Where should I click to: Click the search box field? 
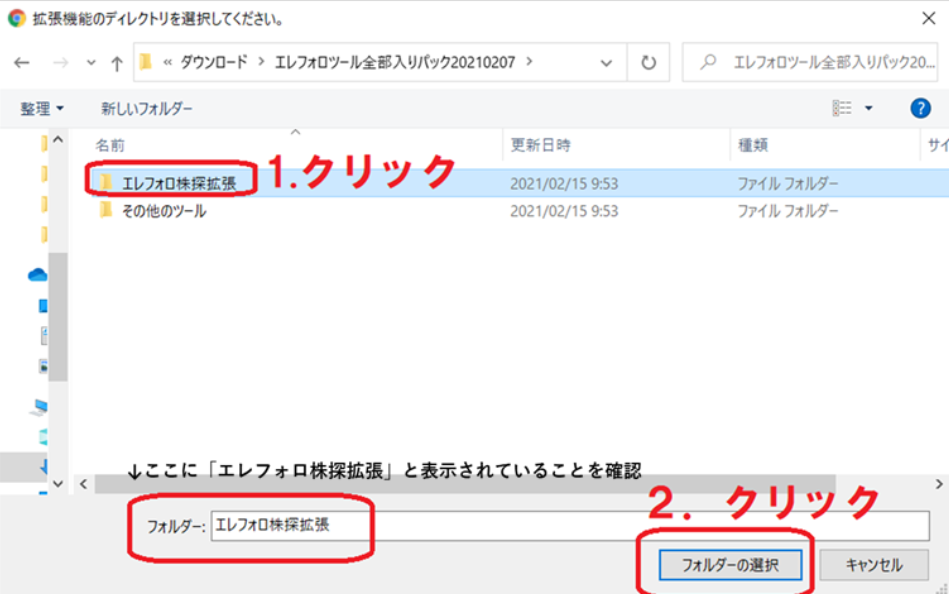pos(810,62)
